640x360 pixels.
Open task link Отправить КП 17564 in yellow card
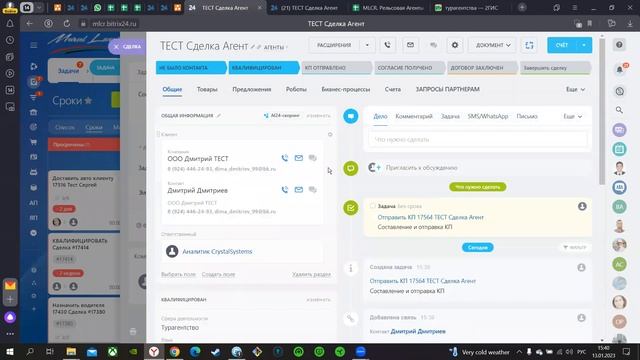pos(431,217)
